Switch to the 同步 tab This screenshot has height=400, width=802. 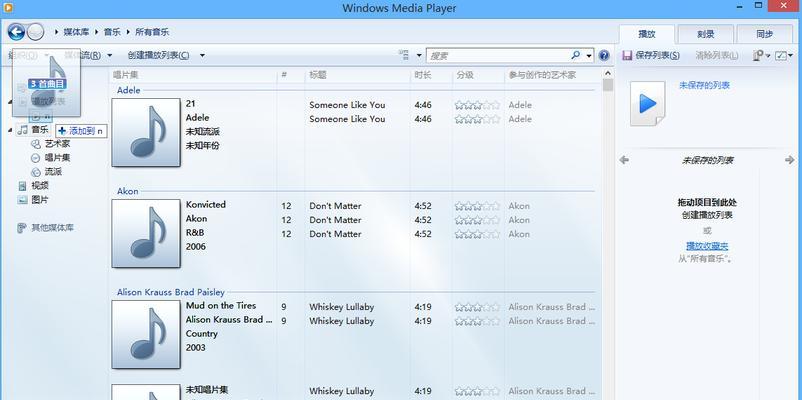point(765,34)
